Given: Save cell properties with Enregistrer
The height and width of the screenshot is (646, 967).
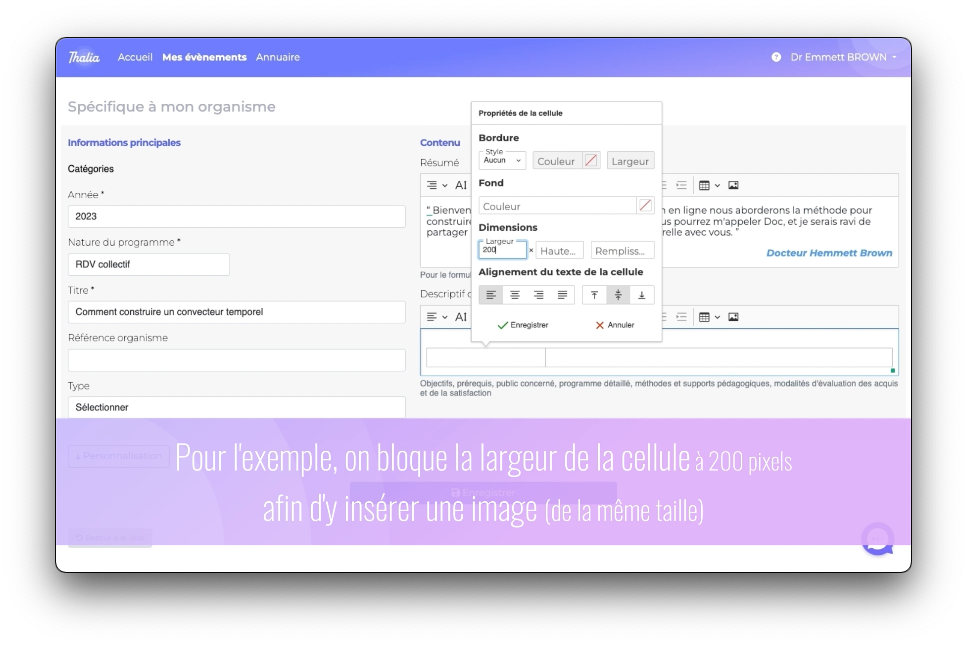Looking at the screenshot, I should [522, 325].
